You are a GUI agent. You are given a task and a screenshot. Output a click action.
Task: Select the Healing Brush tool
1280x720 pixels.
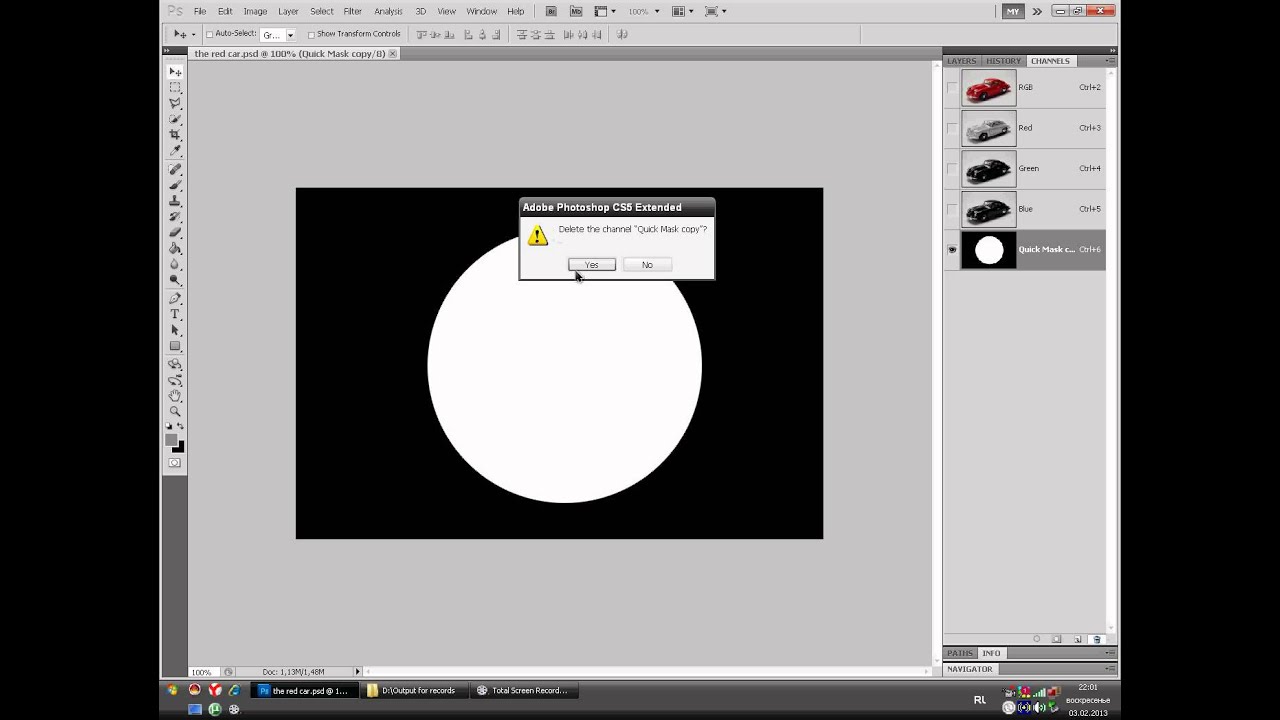tap(175, 170)
